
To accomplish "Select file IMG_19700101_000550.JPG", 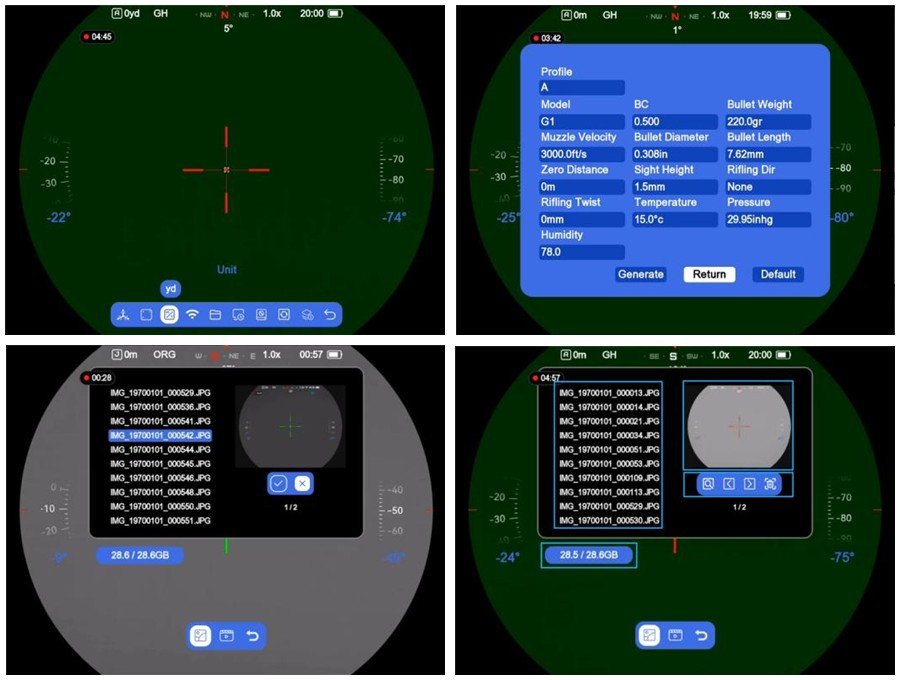I will click(x=160, y=507).
